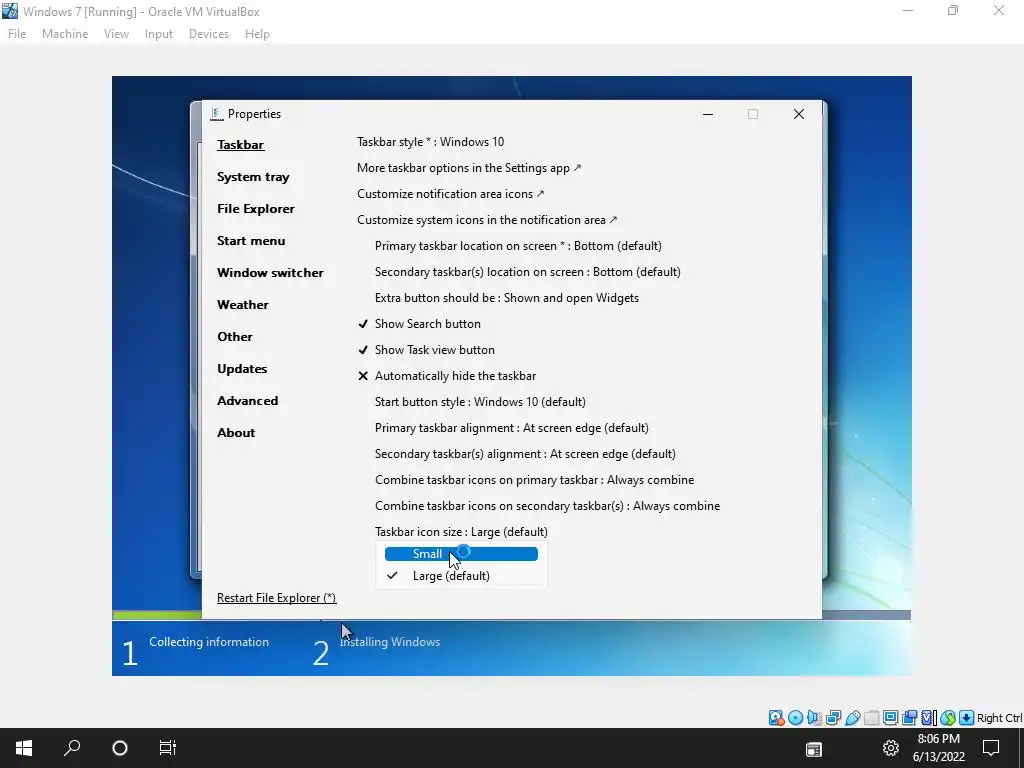Change Secondary taskbar(s) location on screen
This screenshot has width=1024, height=768.
click(528, 272)
